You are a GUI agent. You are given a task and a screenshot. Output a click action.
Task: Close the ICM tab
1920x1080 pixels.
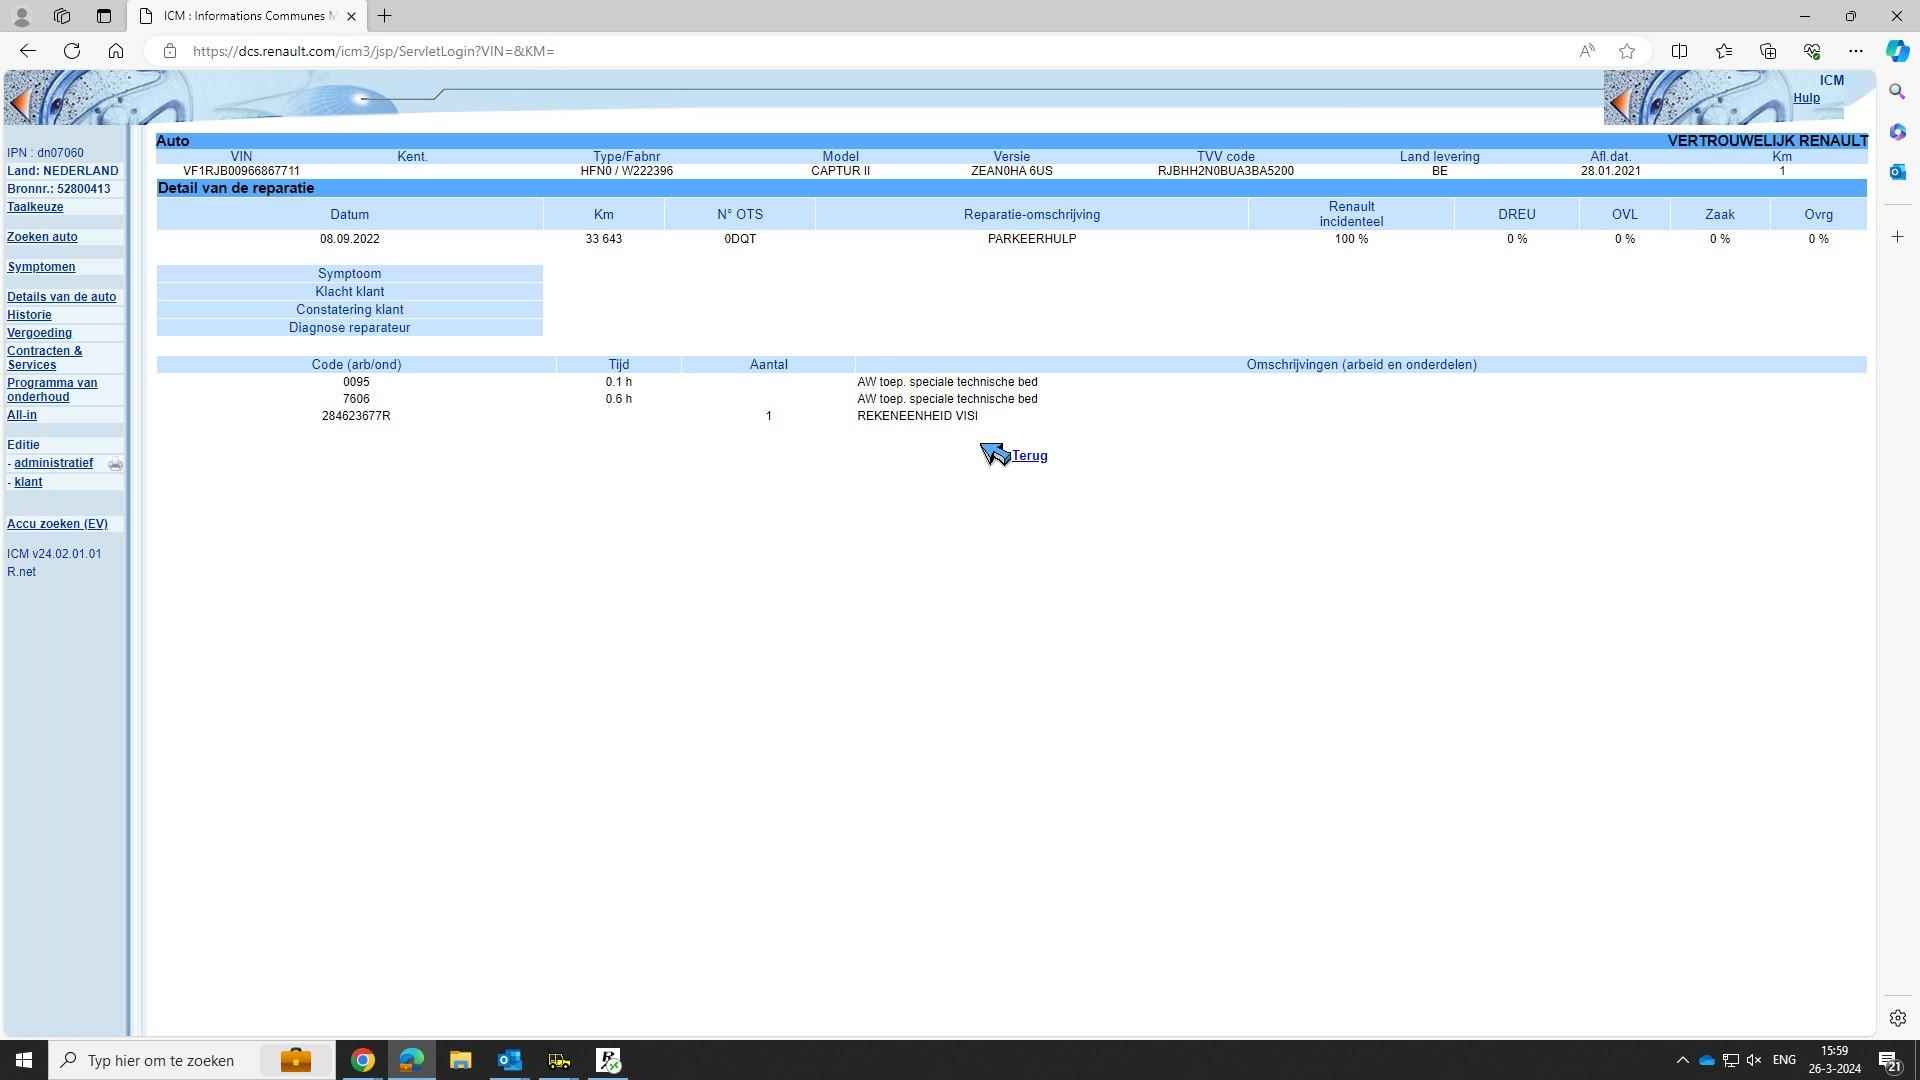tap(351, 16)
